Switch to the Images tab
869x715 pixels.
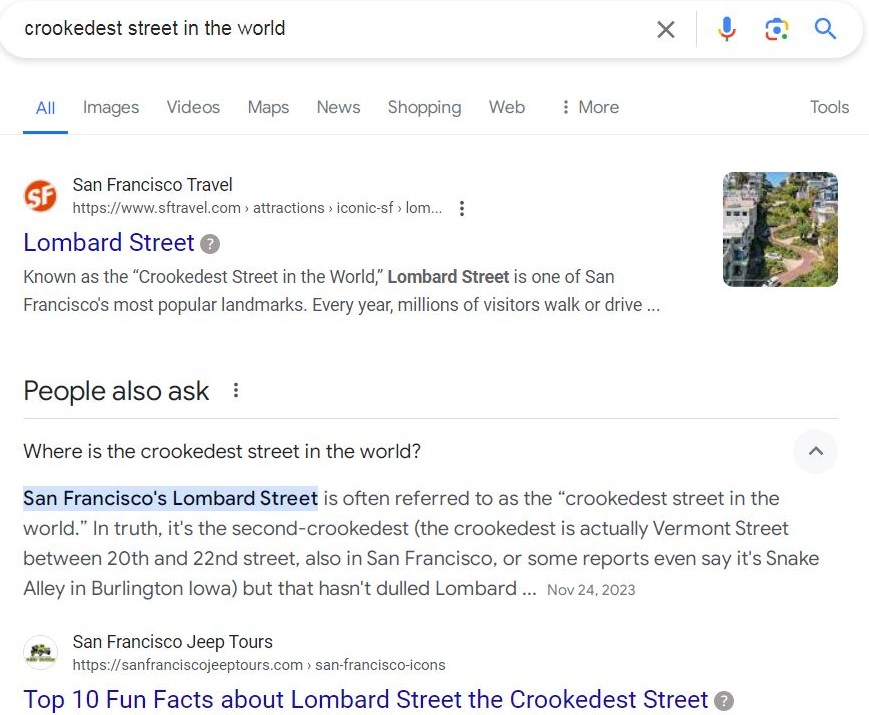click(111, 107)
